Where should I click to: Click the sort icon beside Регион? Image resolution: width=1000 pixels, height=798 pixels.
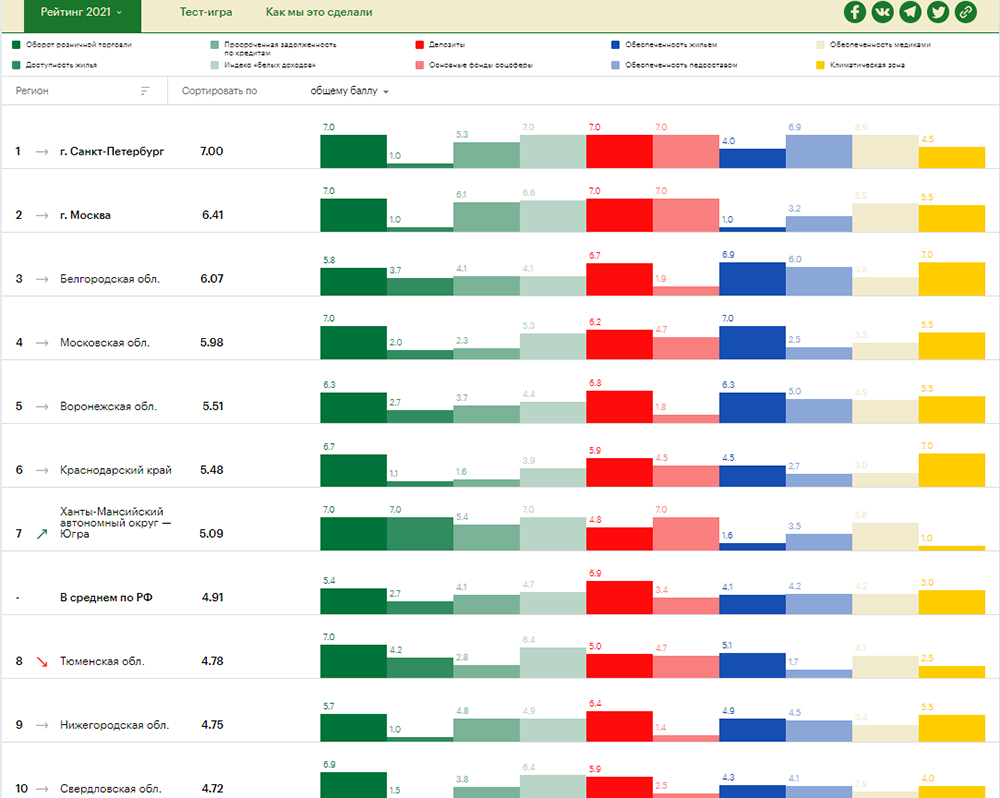point(145,91)
